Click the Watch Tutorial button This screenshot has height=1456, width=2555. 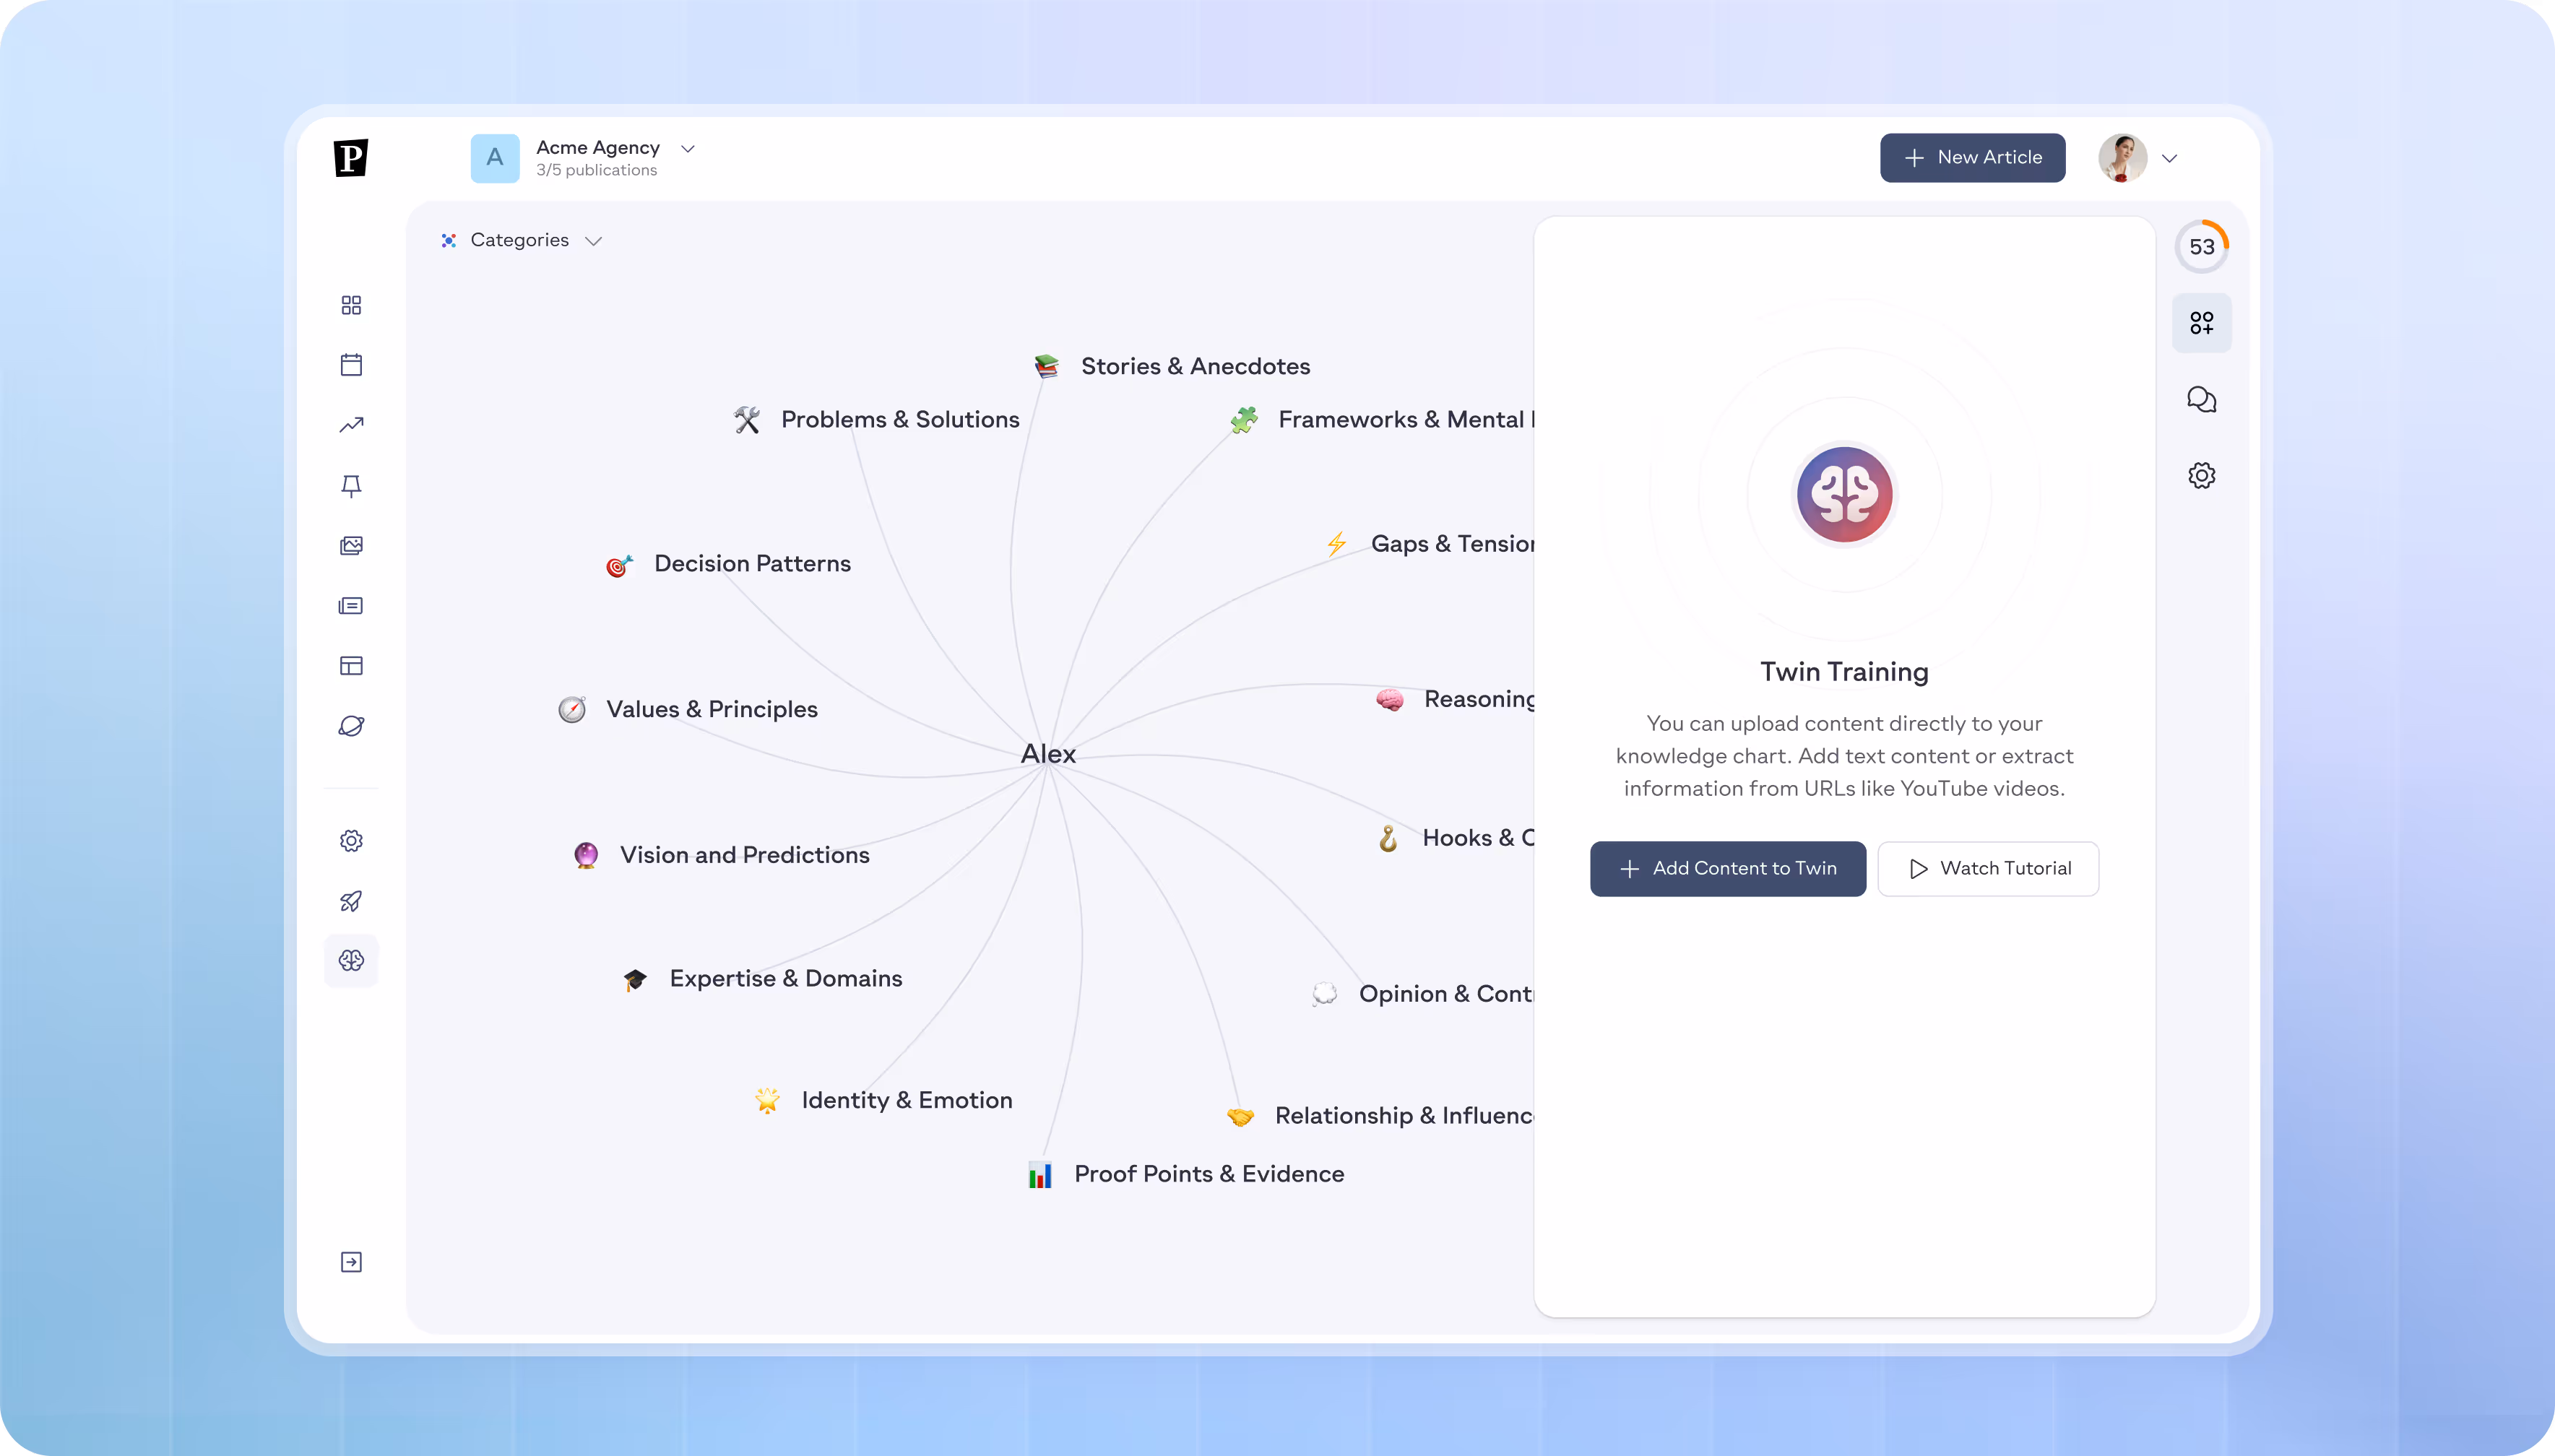[1988, 869]
